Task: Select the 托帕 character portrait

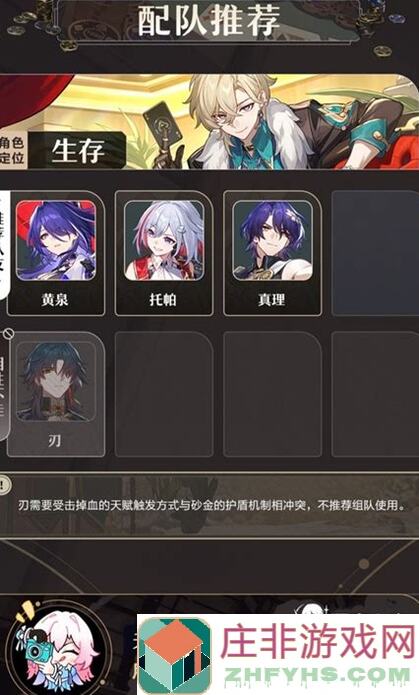Action: point(164,240)
